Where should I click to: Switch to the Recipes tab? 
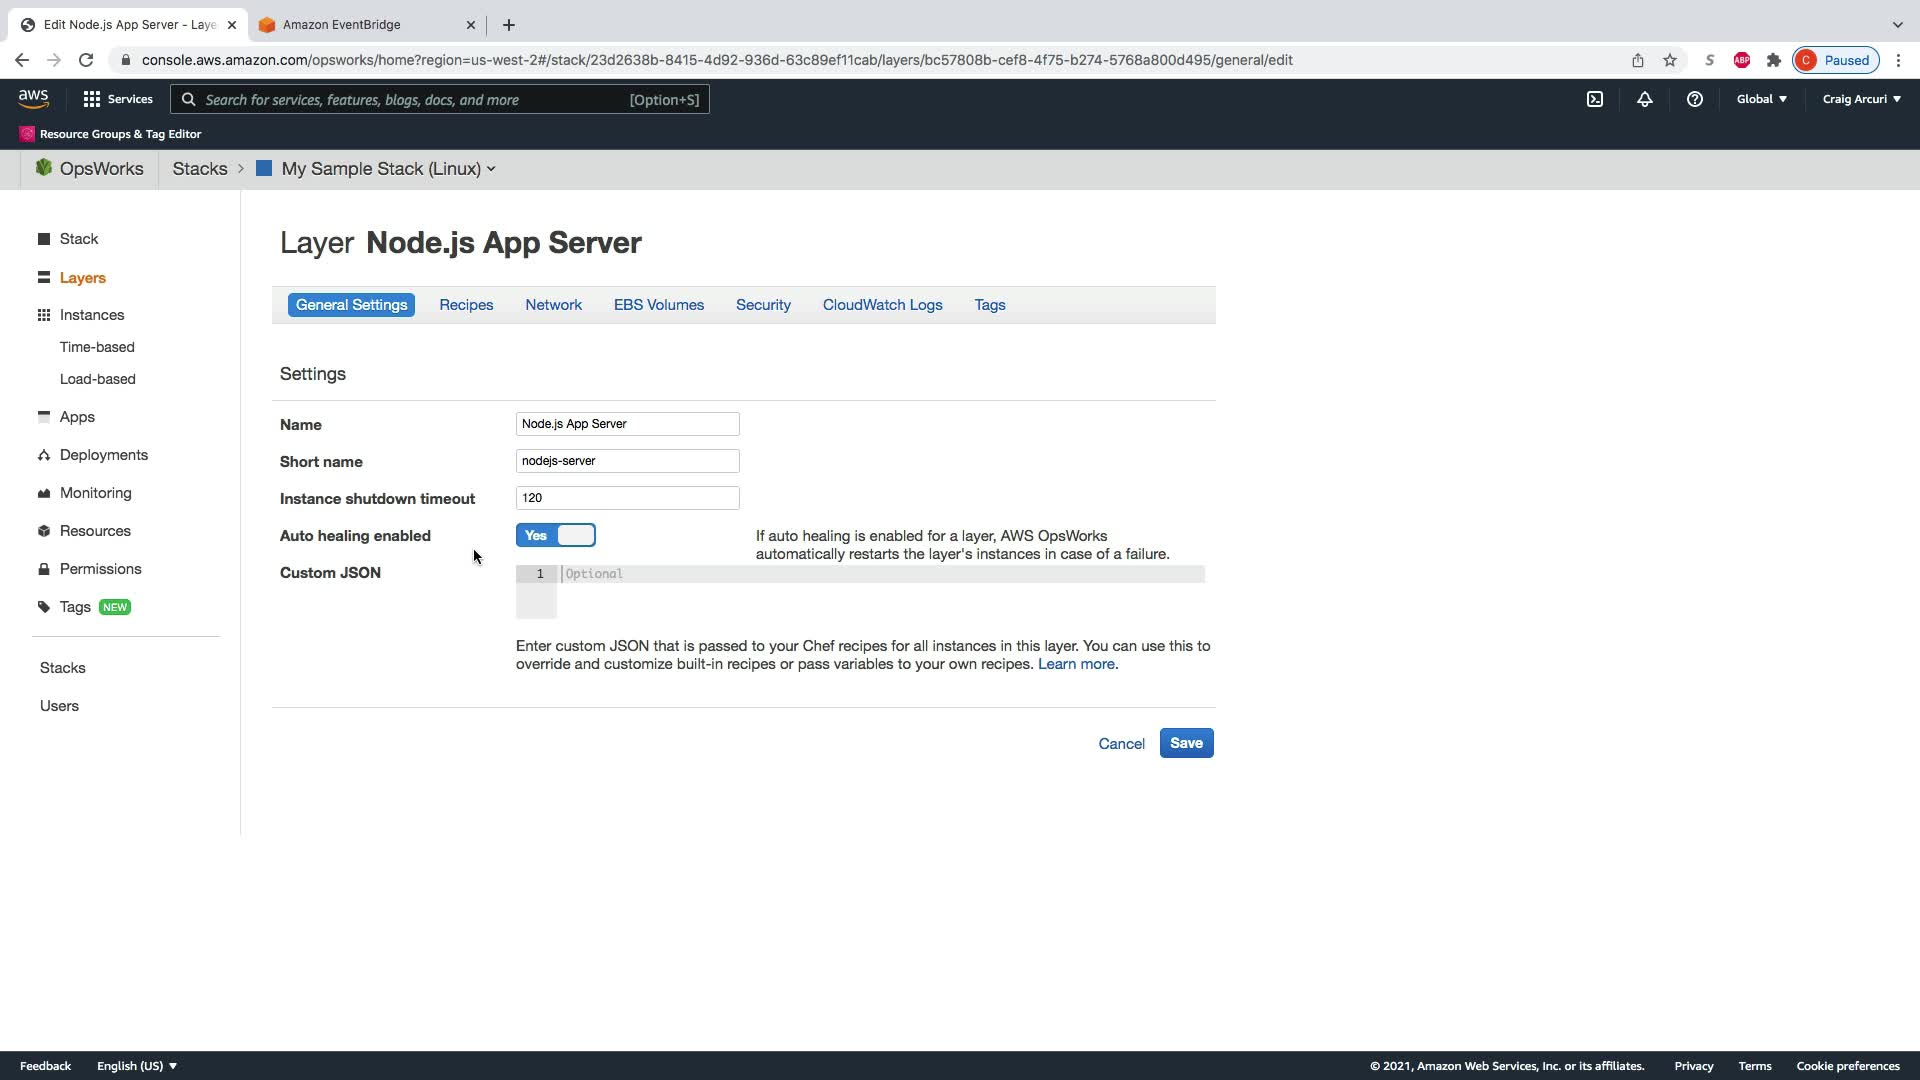coord(466,305)
